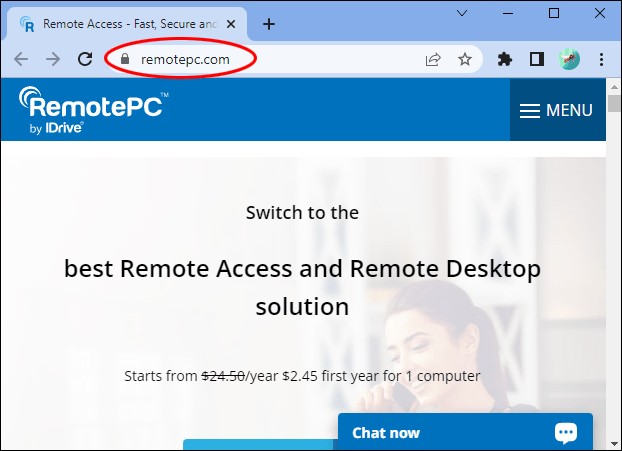Click the padlock site info icon
Image resolution: width=622 pixels, height=451 pixels.
click(125, 60)
